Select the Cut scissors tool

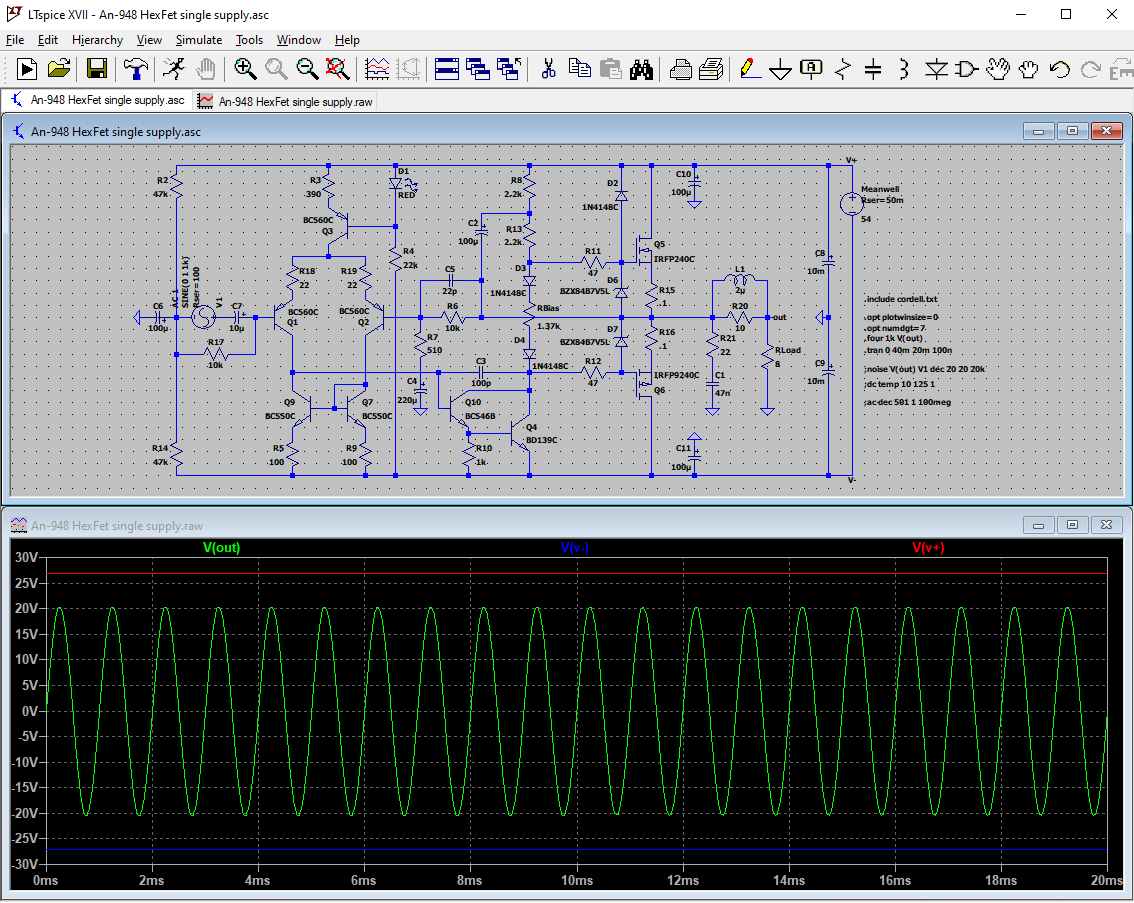tap(548, 69)
